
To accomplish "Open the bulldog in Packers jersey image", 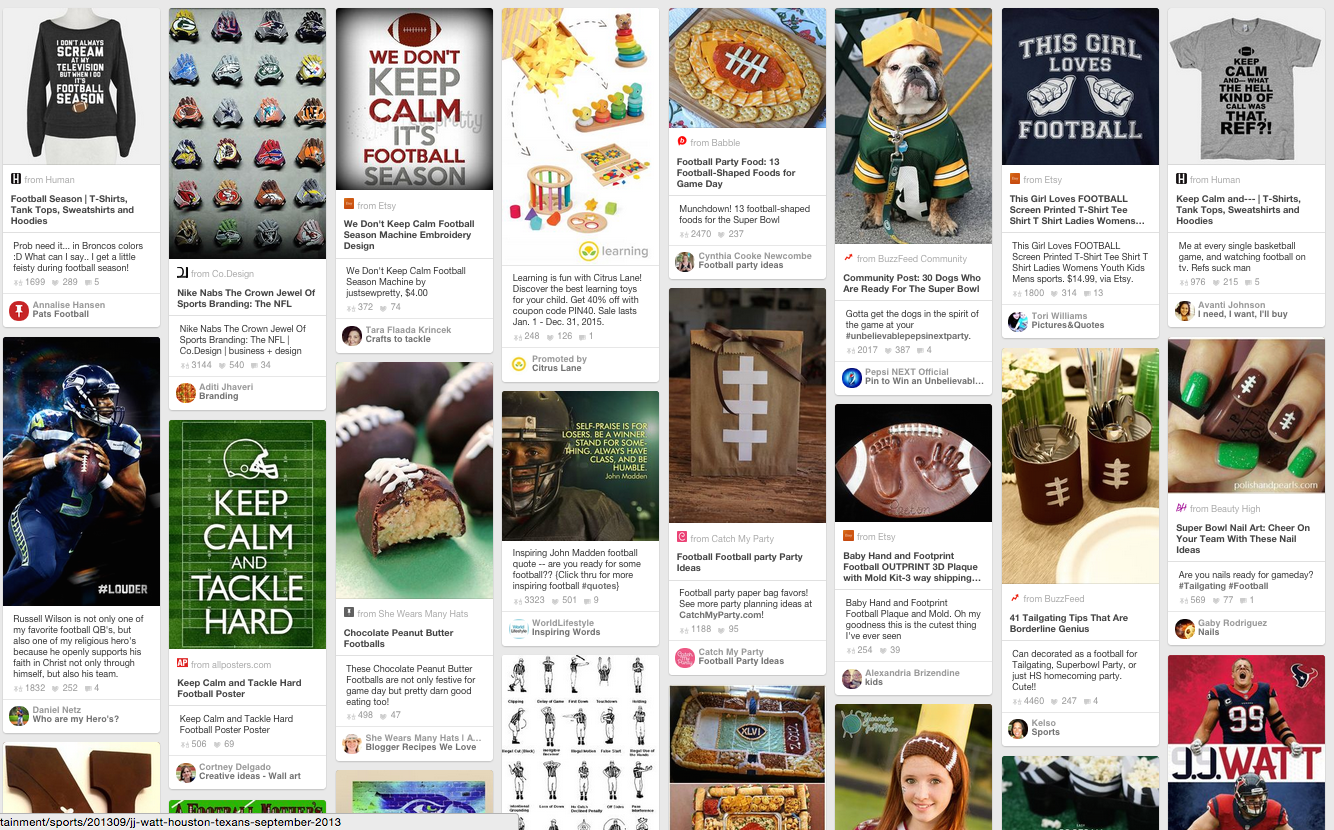I will click(914, 126).
